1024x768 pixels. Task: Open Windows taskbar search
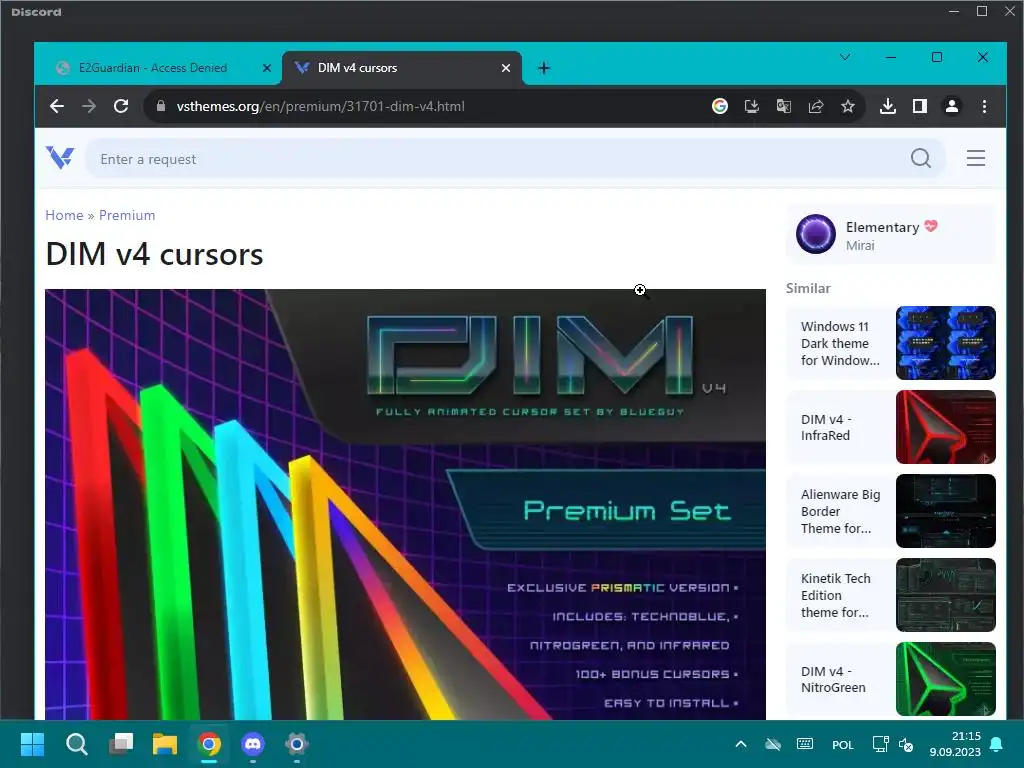(x=76, y=744)
